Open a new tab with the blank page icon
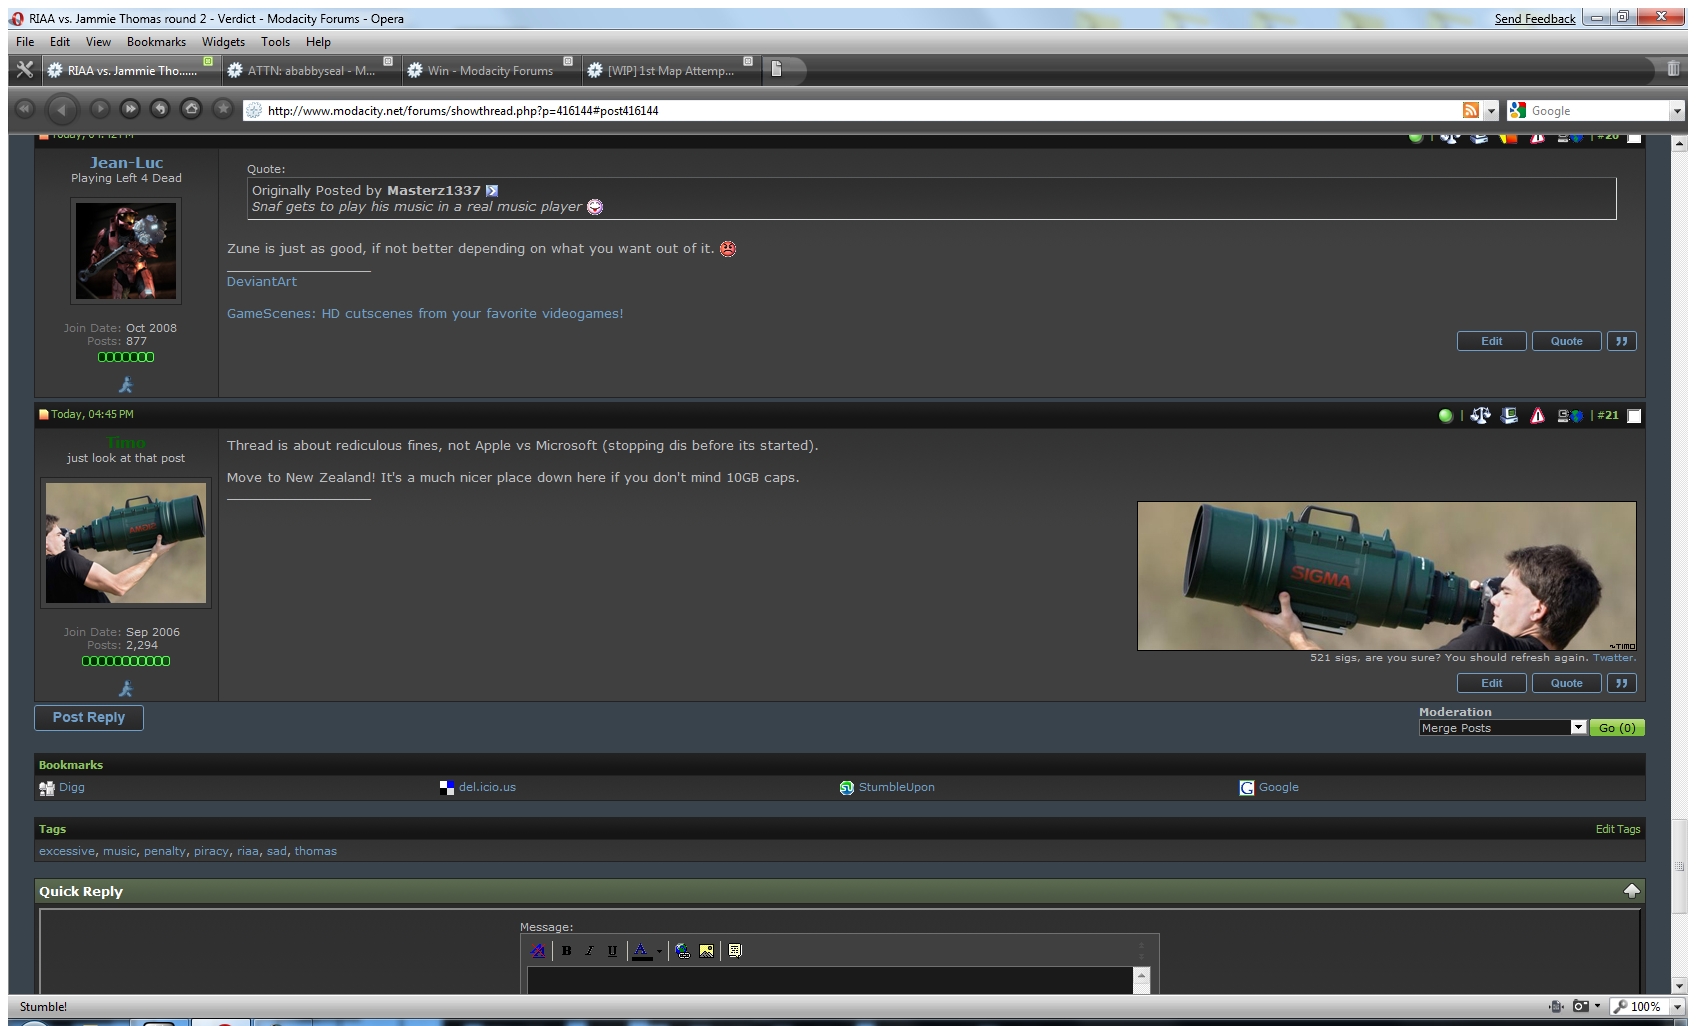The image size is (1696, 1026). (777, 69)
